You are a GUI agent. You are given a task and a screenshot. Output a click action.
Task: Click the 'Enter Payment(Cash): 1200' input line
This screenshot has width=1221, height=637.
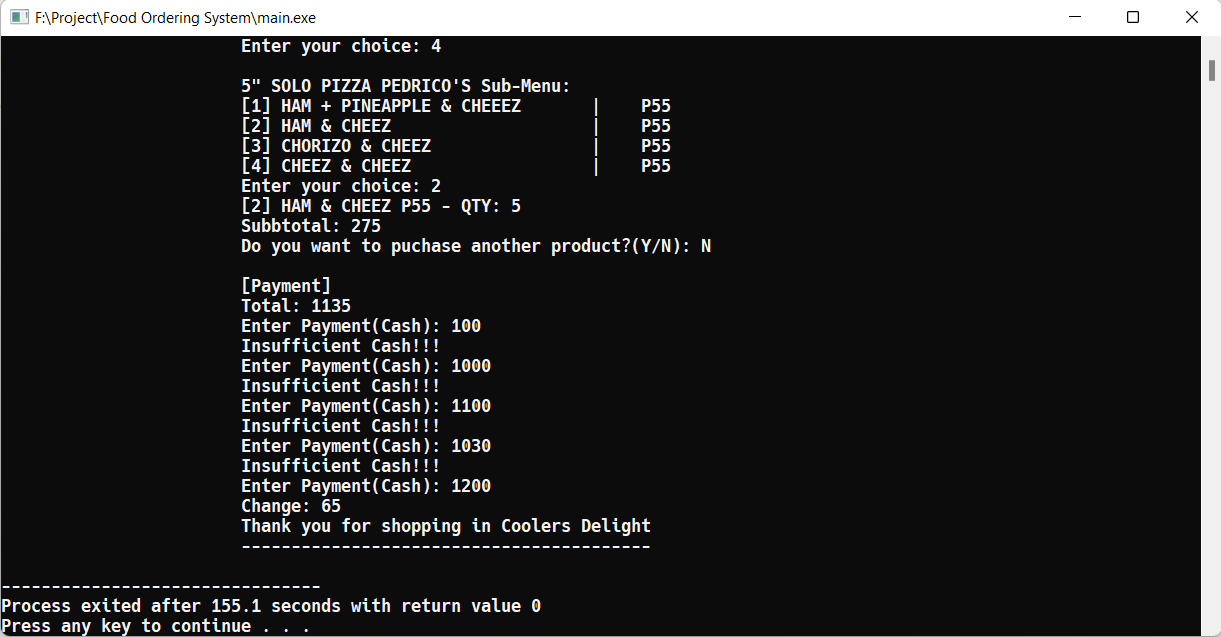(x=365, y=485)
